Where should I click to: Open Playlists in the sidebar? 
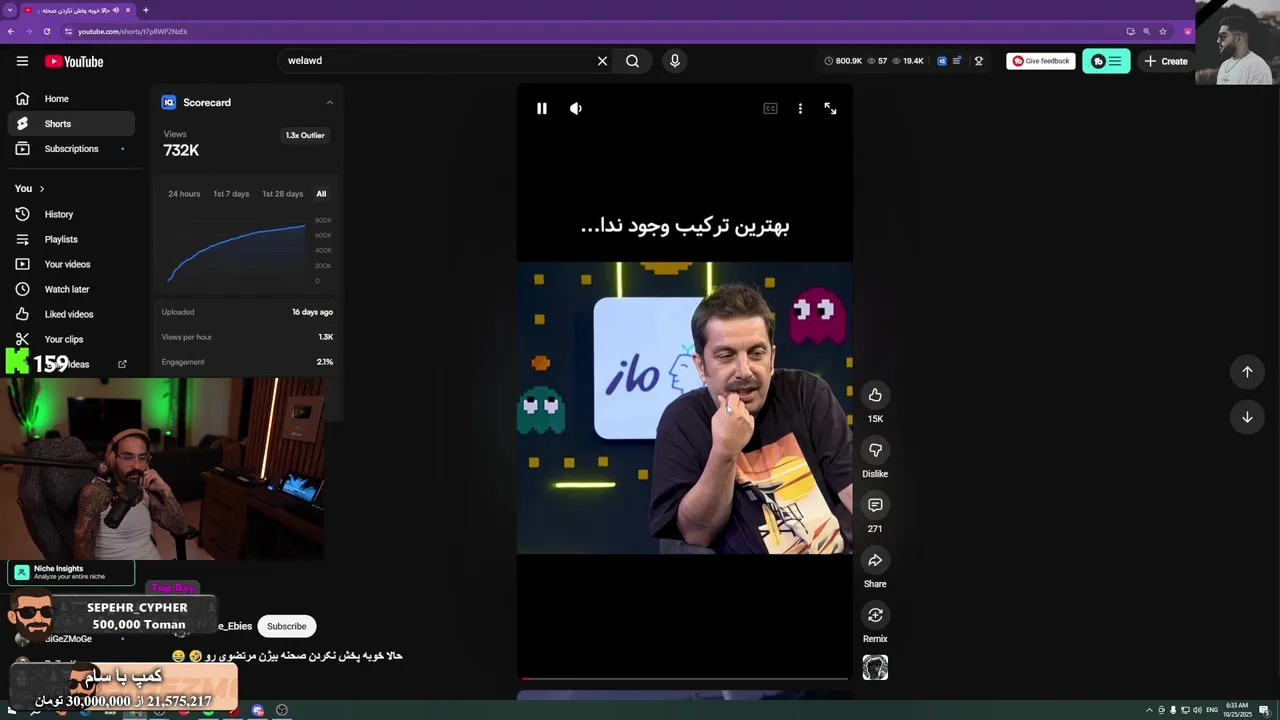click(70, 239)
